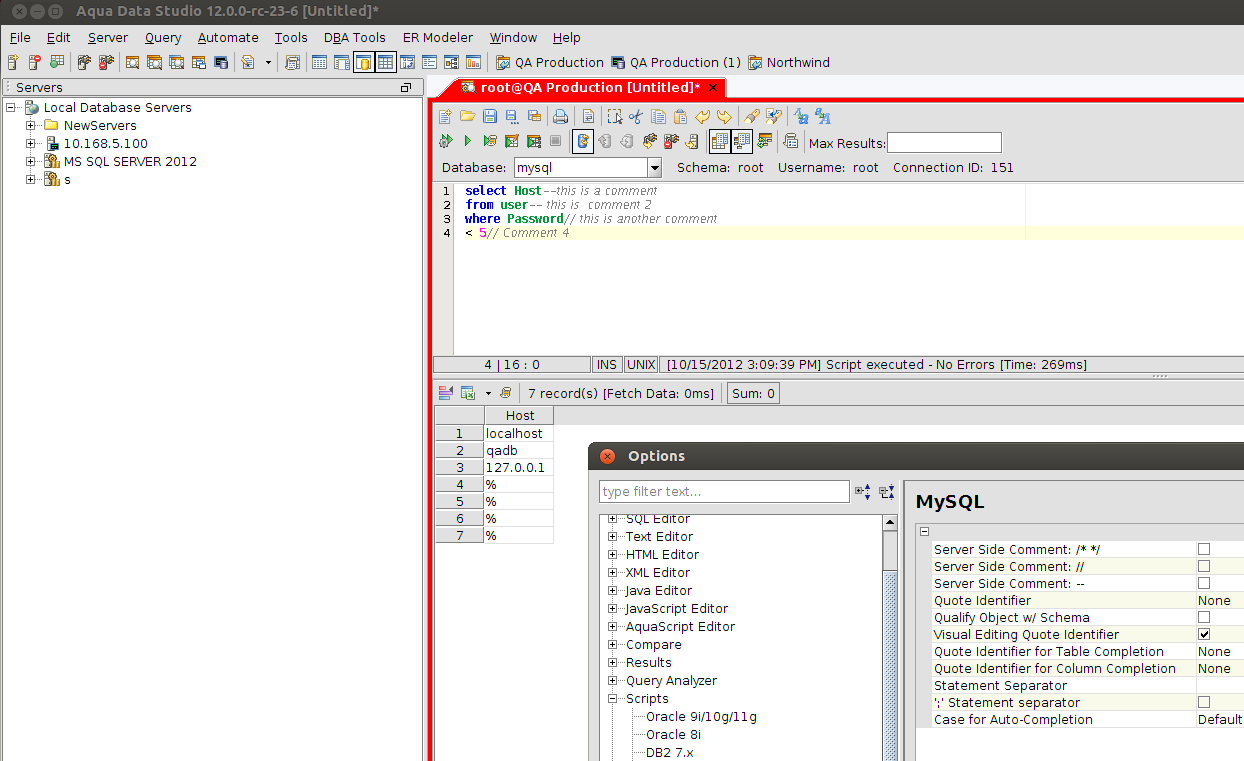Click the 127.0.0.1 result cell
Viewport: 1244px width, 761px height.
click(x=519, y=467)
